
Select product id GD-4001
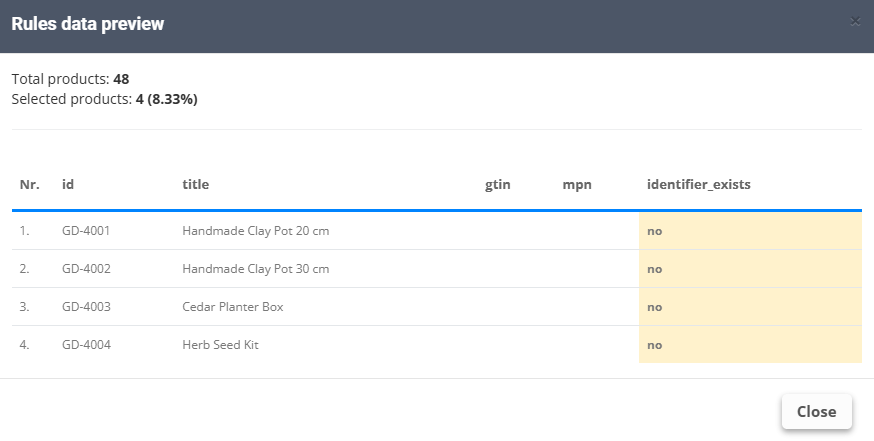86,231
